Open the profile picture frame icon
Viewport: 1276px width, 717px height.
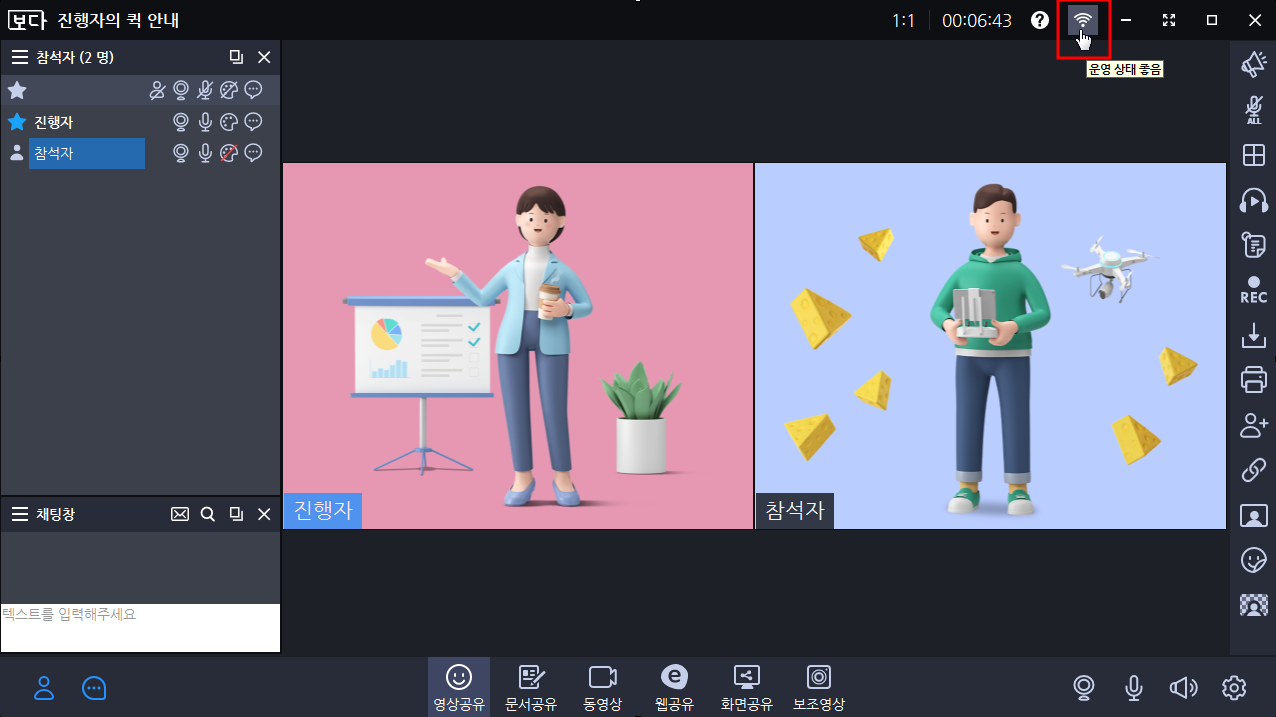click(1253, 516)
